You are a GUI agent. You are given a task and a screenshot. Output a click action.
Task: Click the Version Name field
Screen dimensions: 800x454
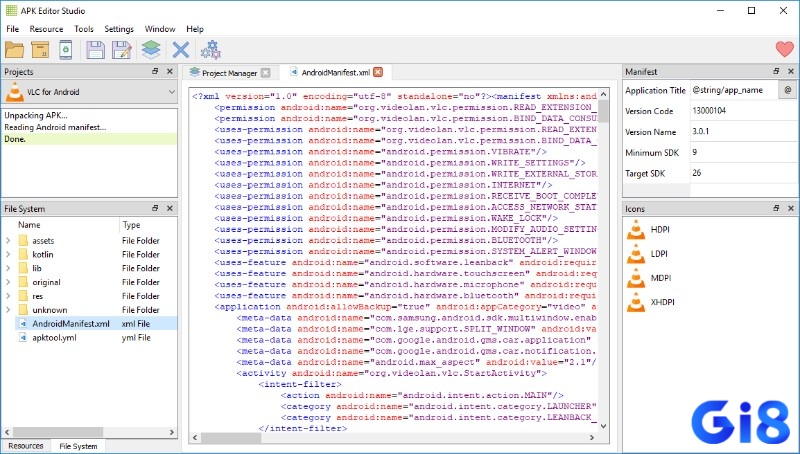coord(744,132)
